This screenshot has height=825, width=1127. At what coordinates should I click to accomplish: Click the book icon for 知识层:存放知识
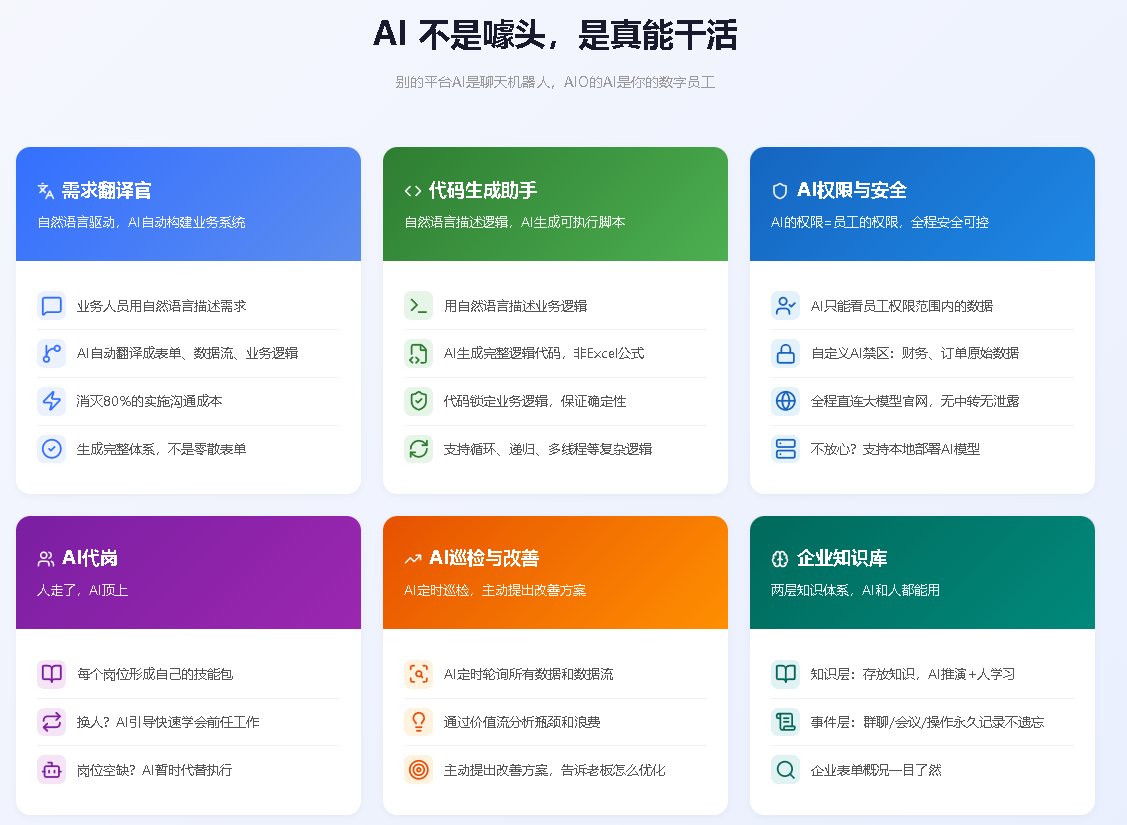coord(786,674)
